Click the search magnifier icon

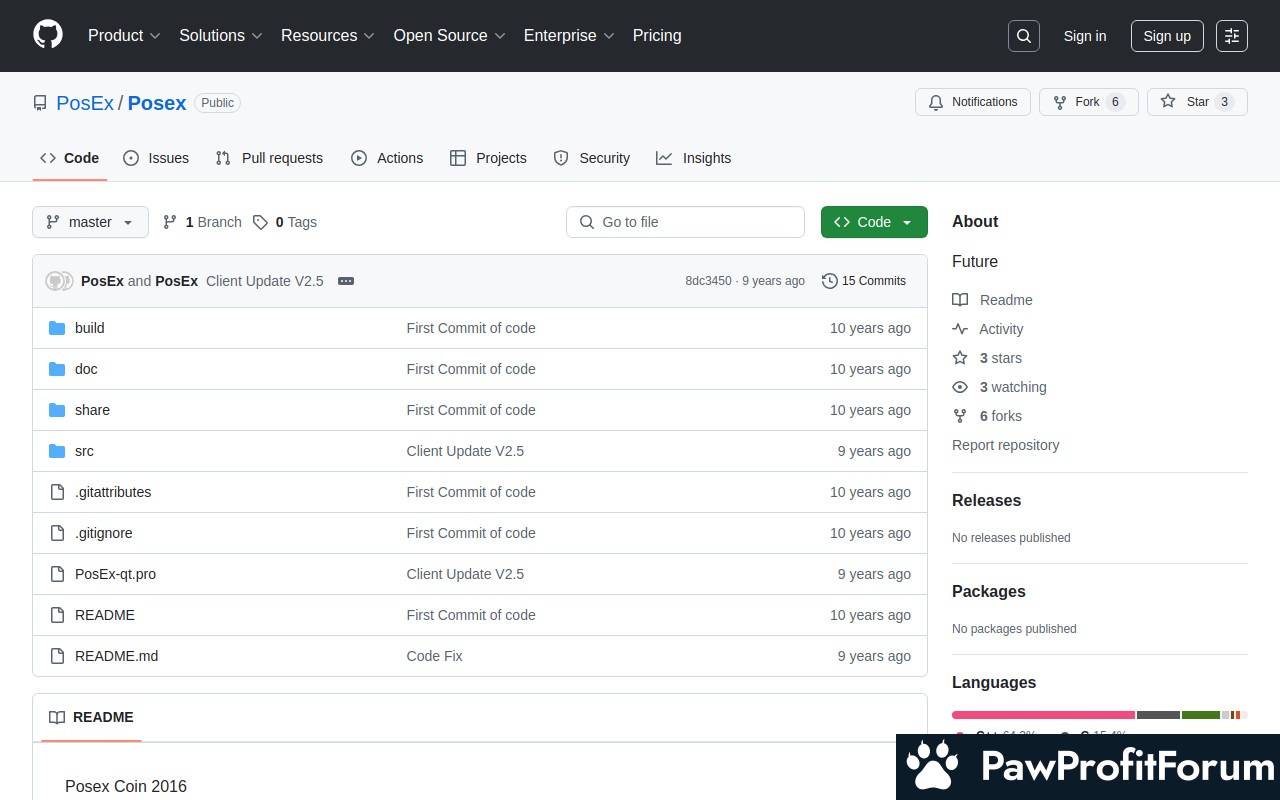[x=1023, y=36]
